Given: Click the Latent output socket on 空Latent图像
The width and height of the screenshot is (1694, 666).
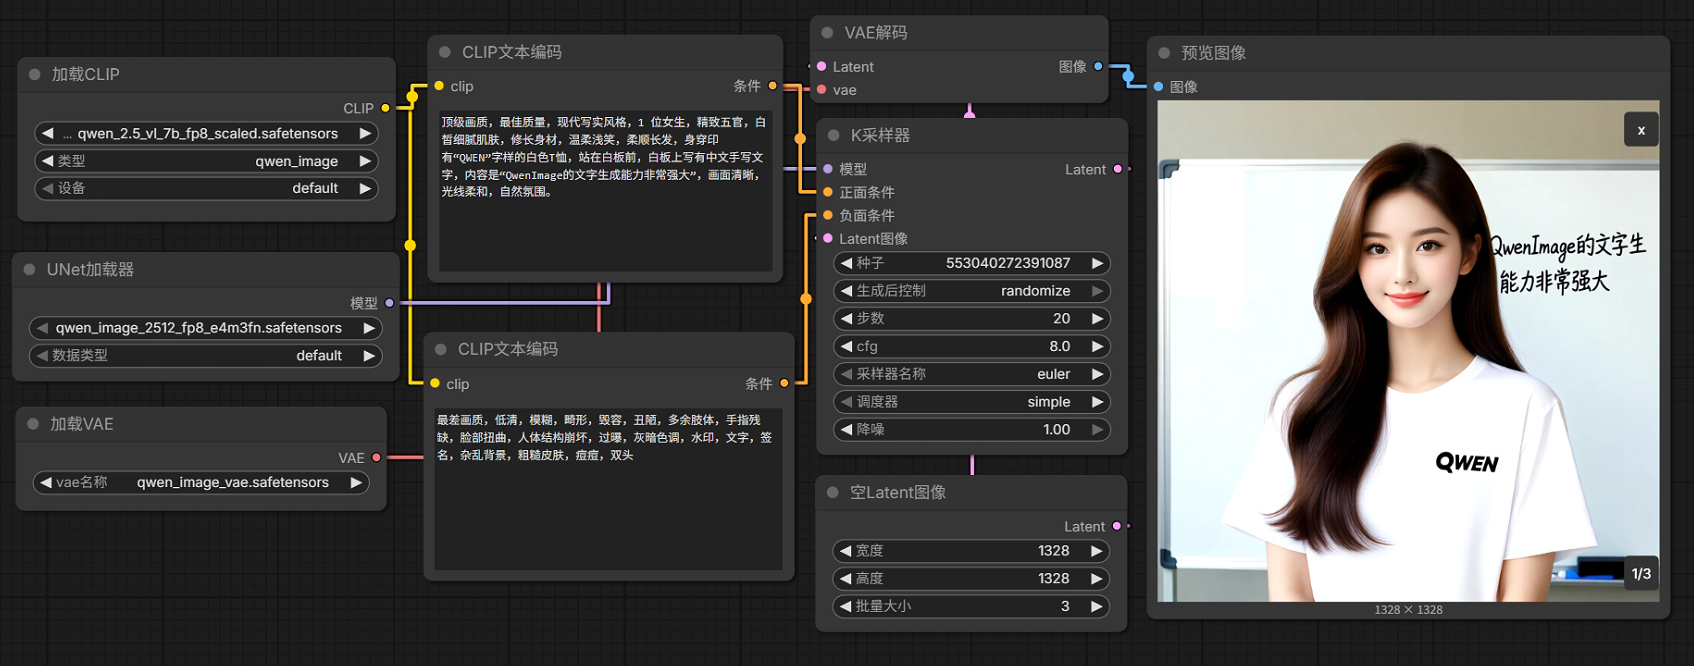Looking at the screenshot, I should pyautogui.click(x=1117, y=526).
